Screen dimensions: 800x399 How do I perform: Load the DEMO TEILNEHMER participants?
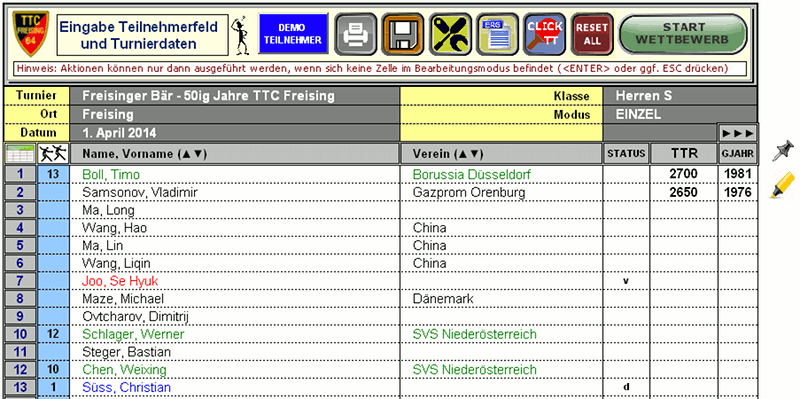pyautogui.click(x=293, y=34)
